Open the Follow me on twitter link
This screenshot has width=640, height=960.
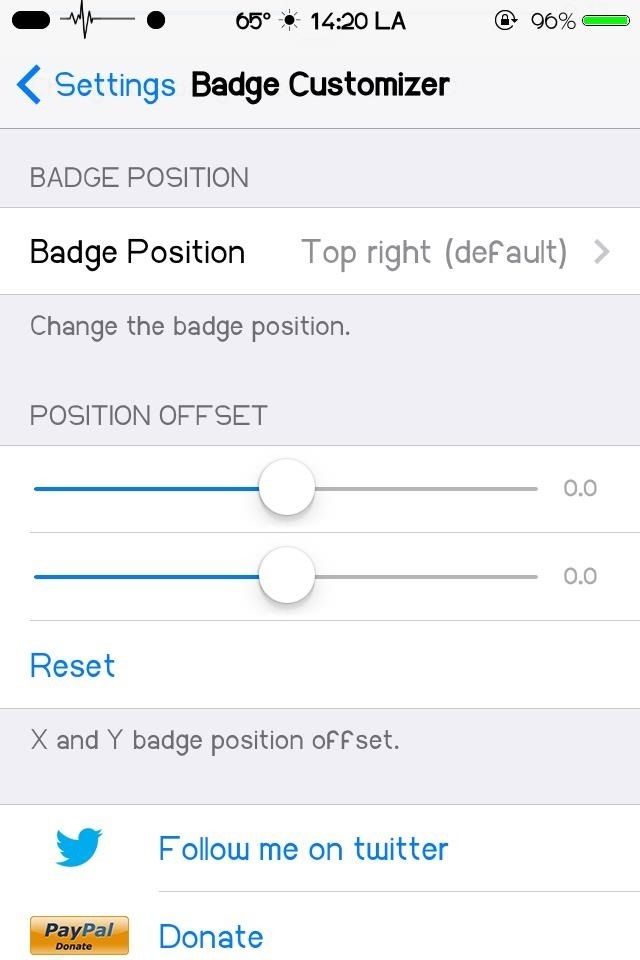303,849
